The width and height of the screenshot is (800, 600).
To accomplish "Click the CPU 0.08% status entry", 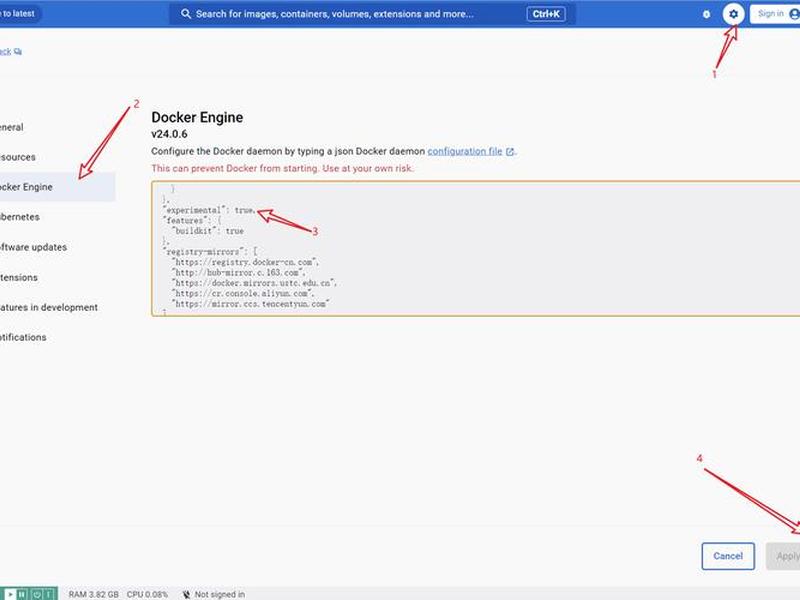I will point(147,594).
